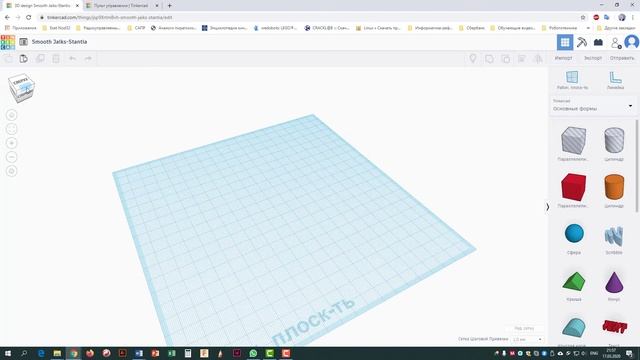Open the Windows Start menu
Viewport: 640px width, 360px height.
point(8,353)
